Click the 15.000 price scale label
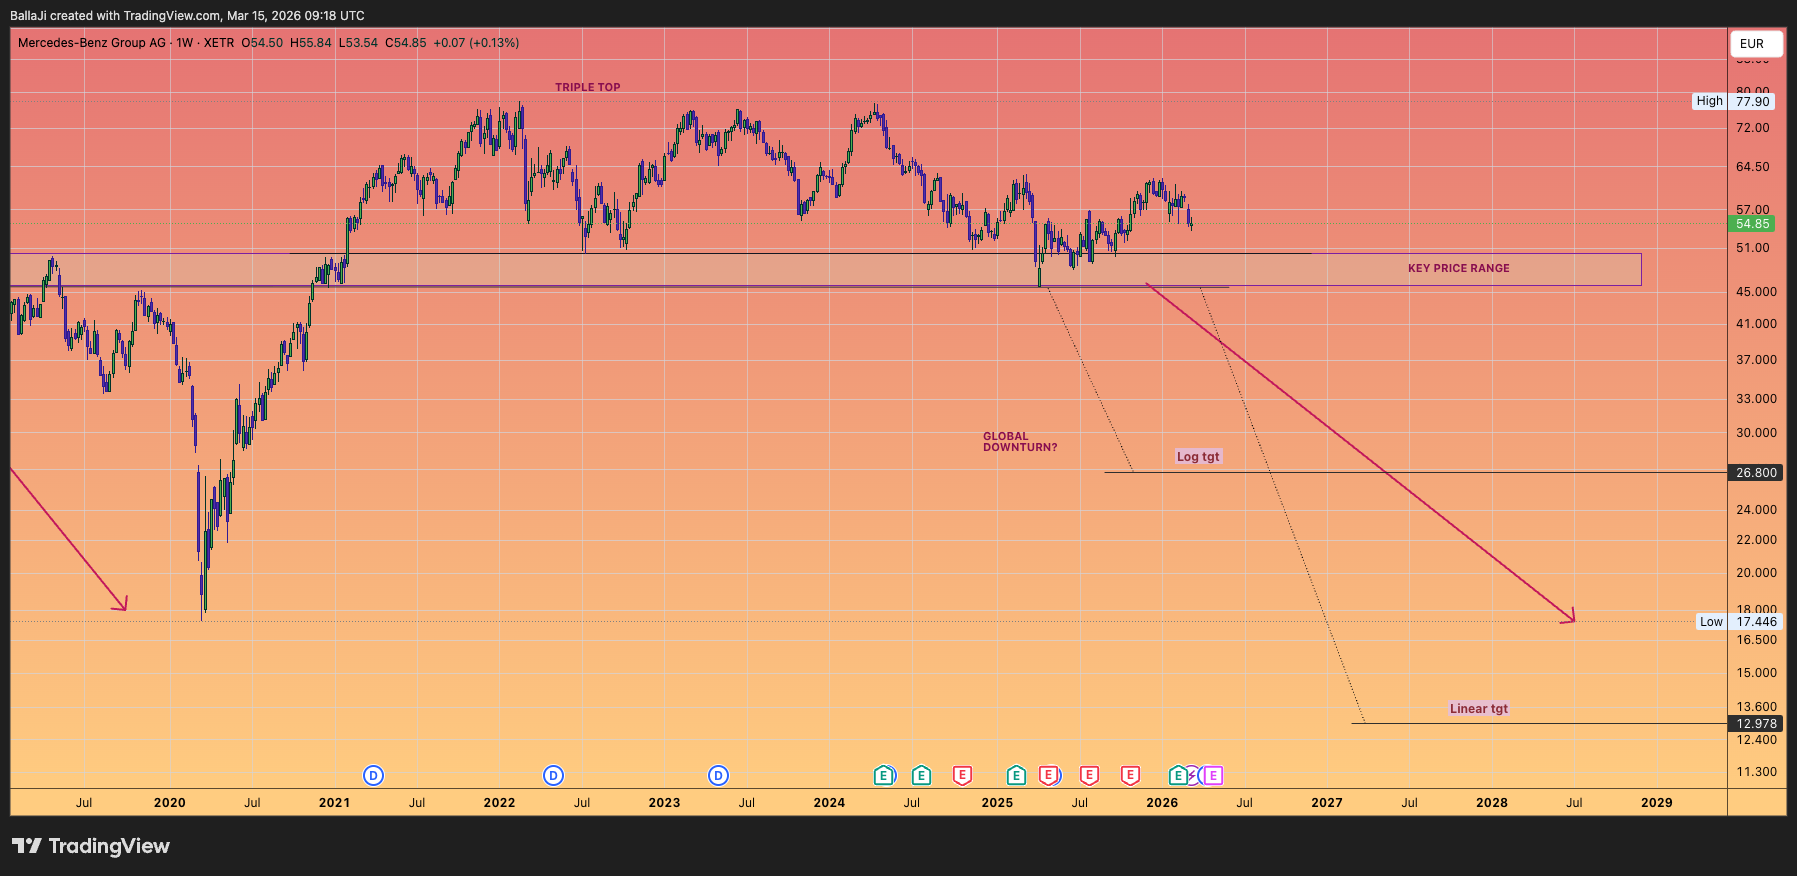The height and width of the screenshot is (876, 1797). (x=1756, y=673)
